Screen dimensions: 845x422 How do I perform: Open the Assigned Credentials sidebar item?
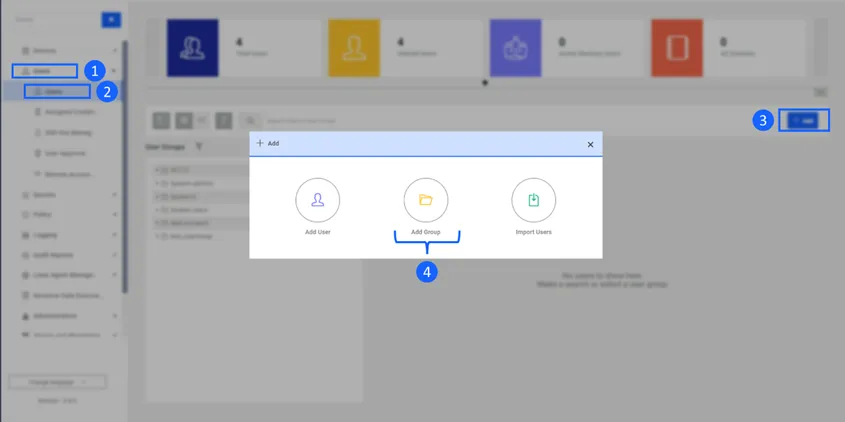click(x=65, y=112)
